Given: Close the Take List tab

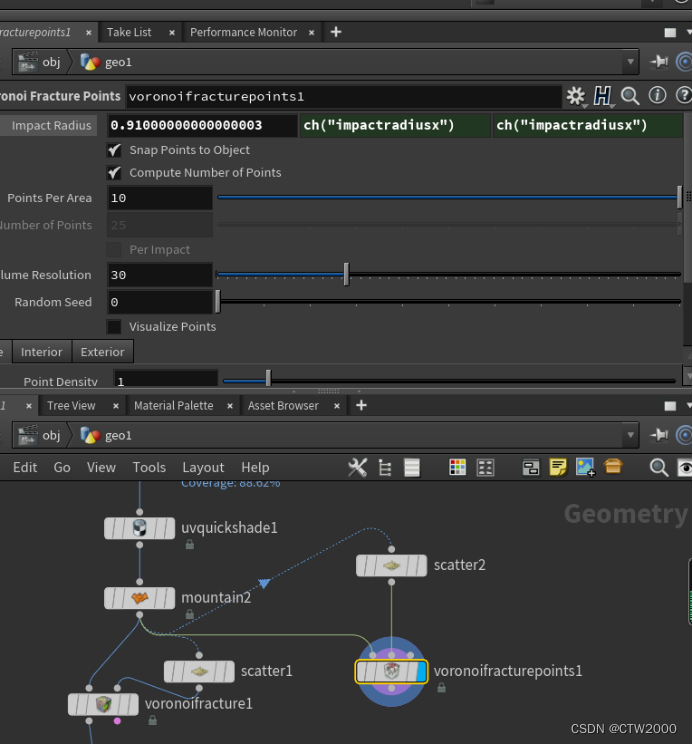Looking at the screenshot, I should coord(172,33).
